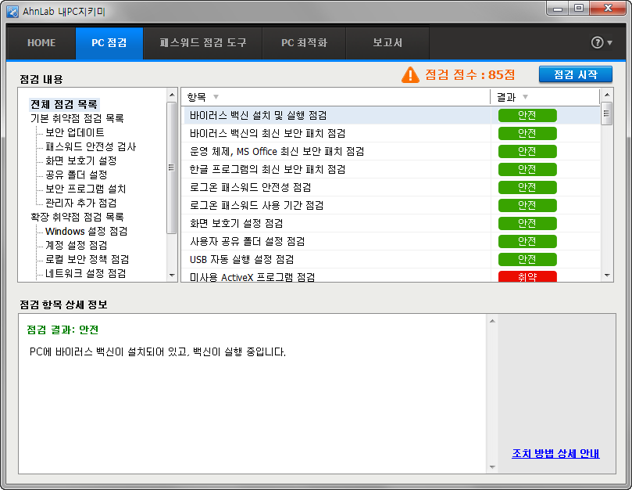Viewport: 632px width, 490px height.
Task: Click scroll-down arrow of the results list
Action: pos(606,274)
